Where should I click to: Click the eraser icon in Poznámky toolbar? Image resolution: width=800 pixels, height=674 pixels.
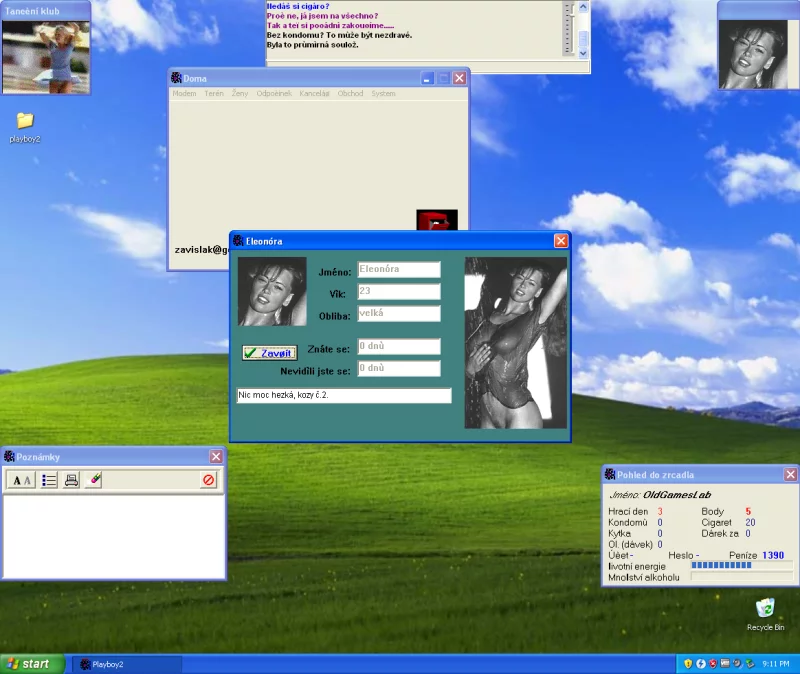[94, 480]
